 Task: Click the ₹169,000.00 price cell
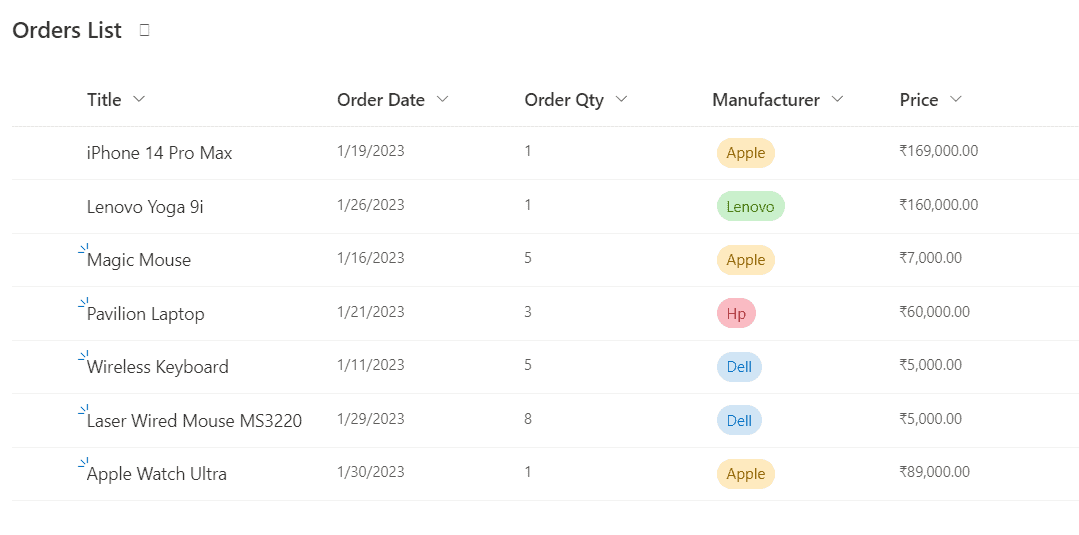tap(939, 151)
